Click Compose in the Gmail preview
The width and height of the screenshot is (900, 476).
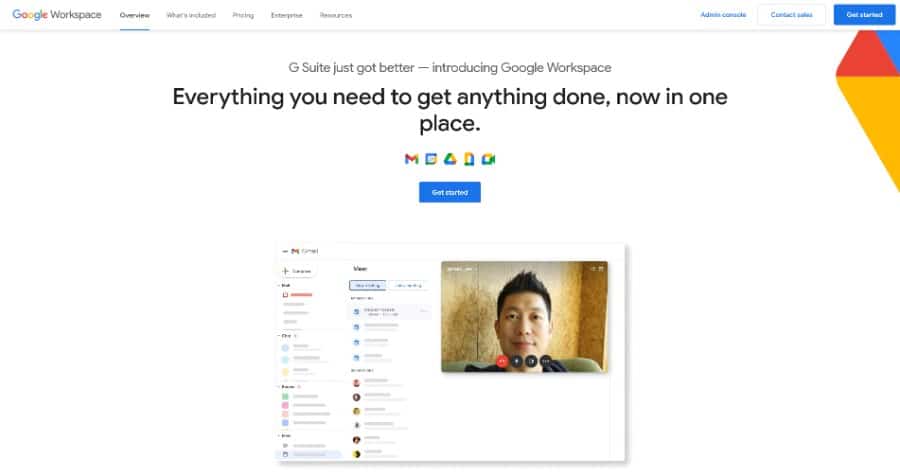pyautogui.click(x=297, y=271)
